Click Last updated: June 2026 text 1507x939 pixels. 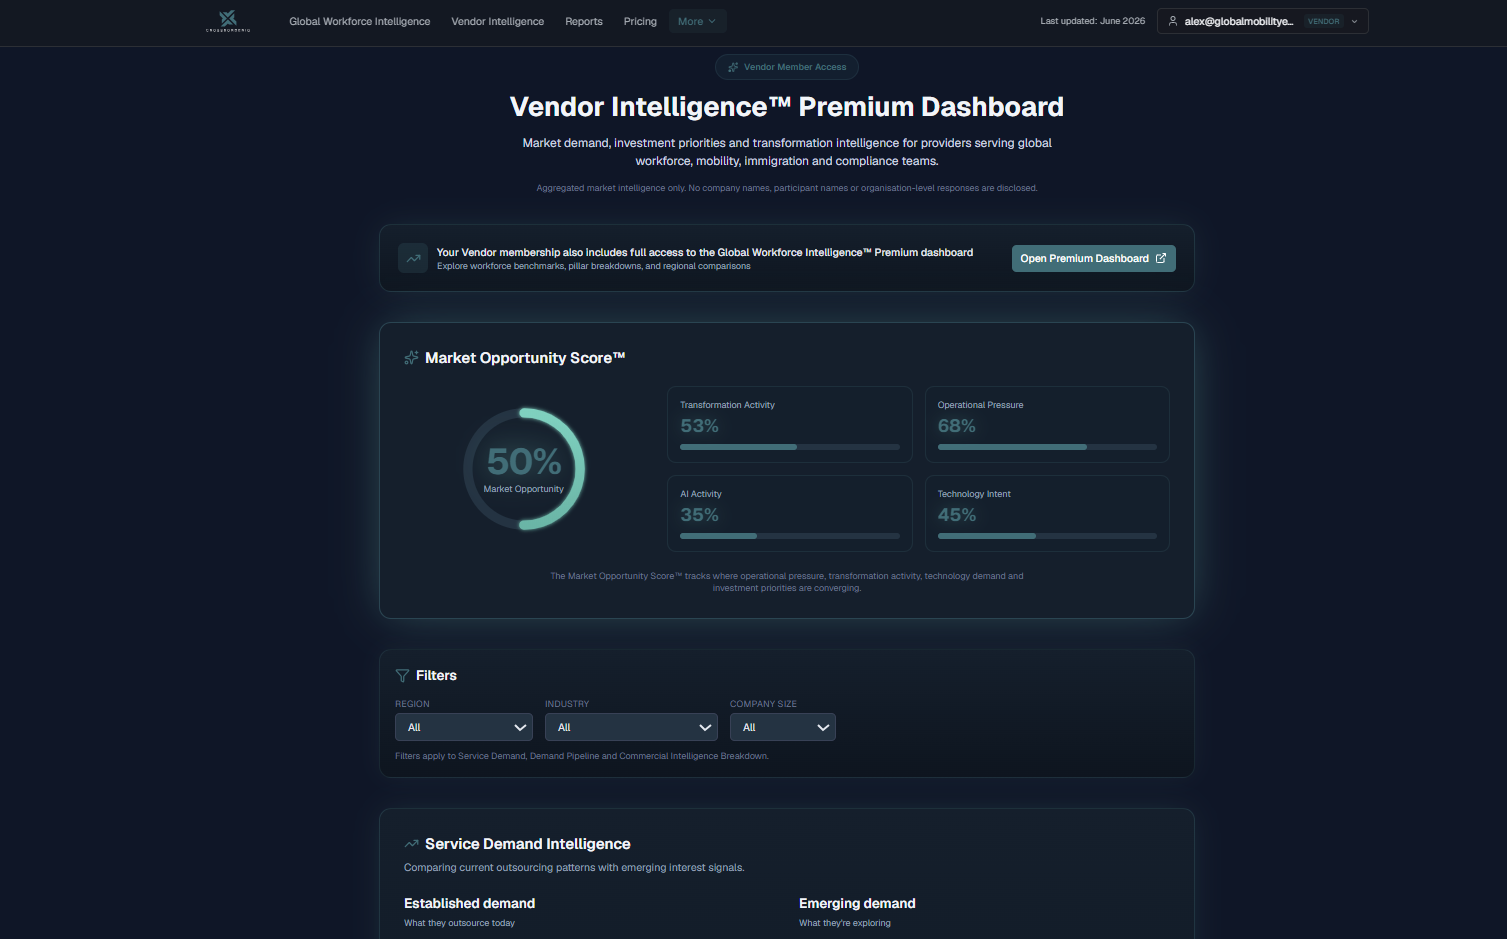point(1093,21)
